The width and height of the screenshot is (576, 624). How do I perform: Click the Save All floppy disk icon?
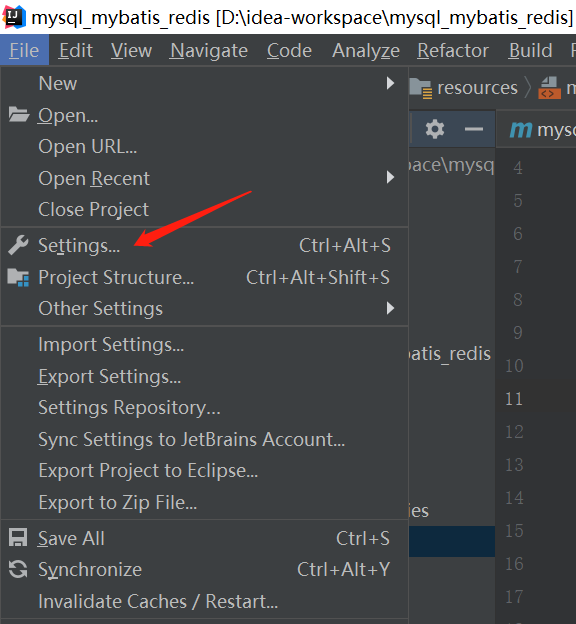[18, 538]
